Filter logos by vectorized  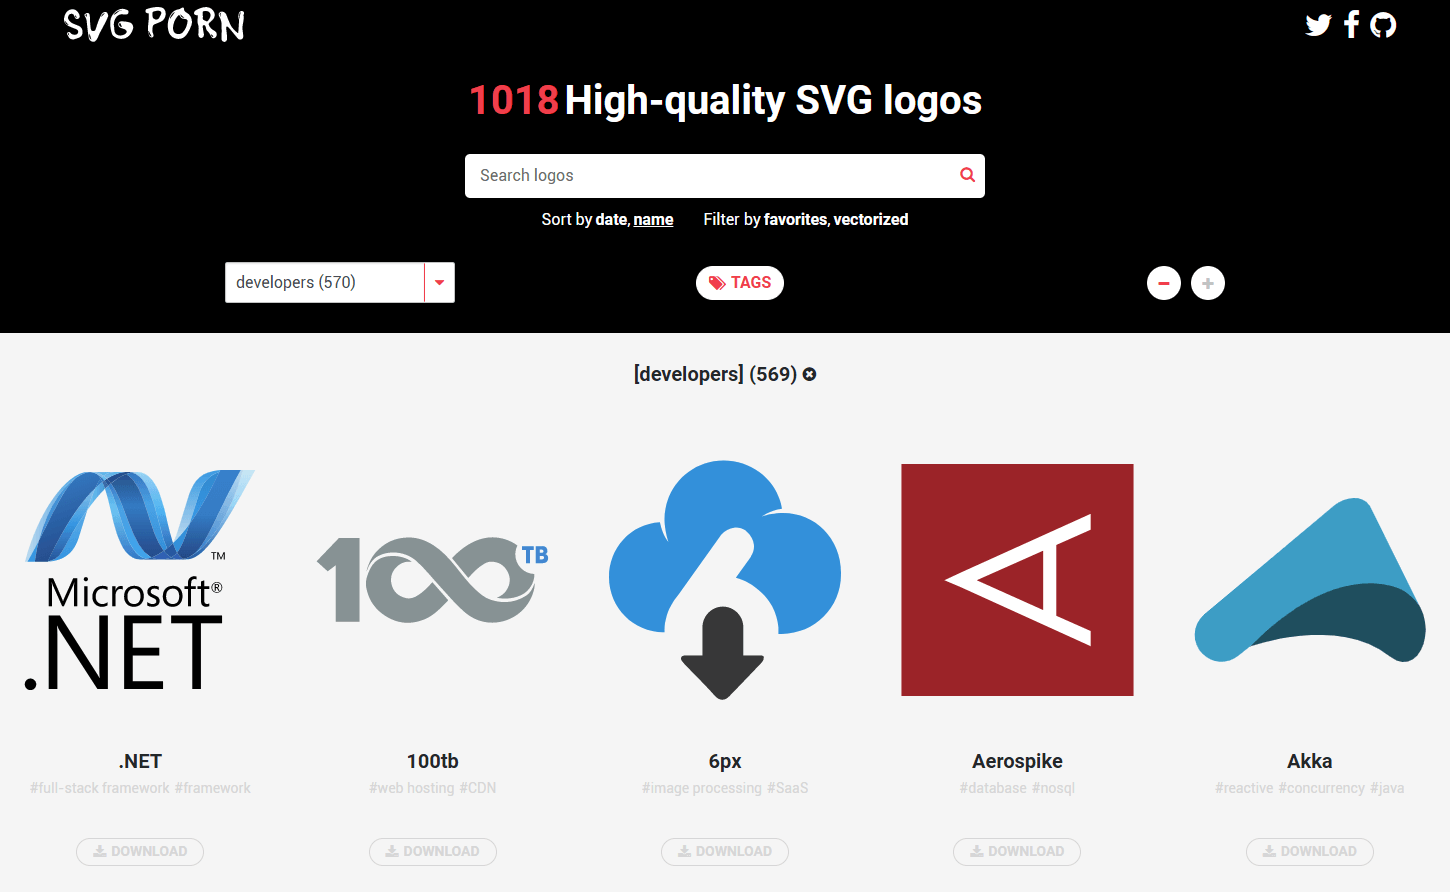[x=871, y=219]
